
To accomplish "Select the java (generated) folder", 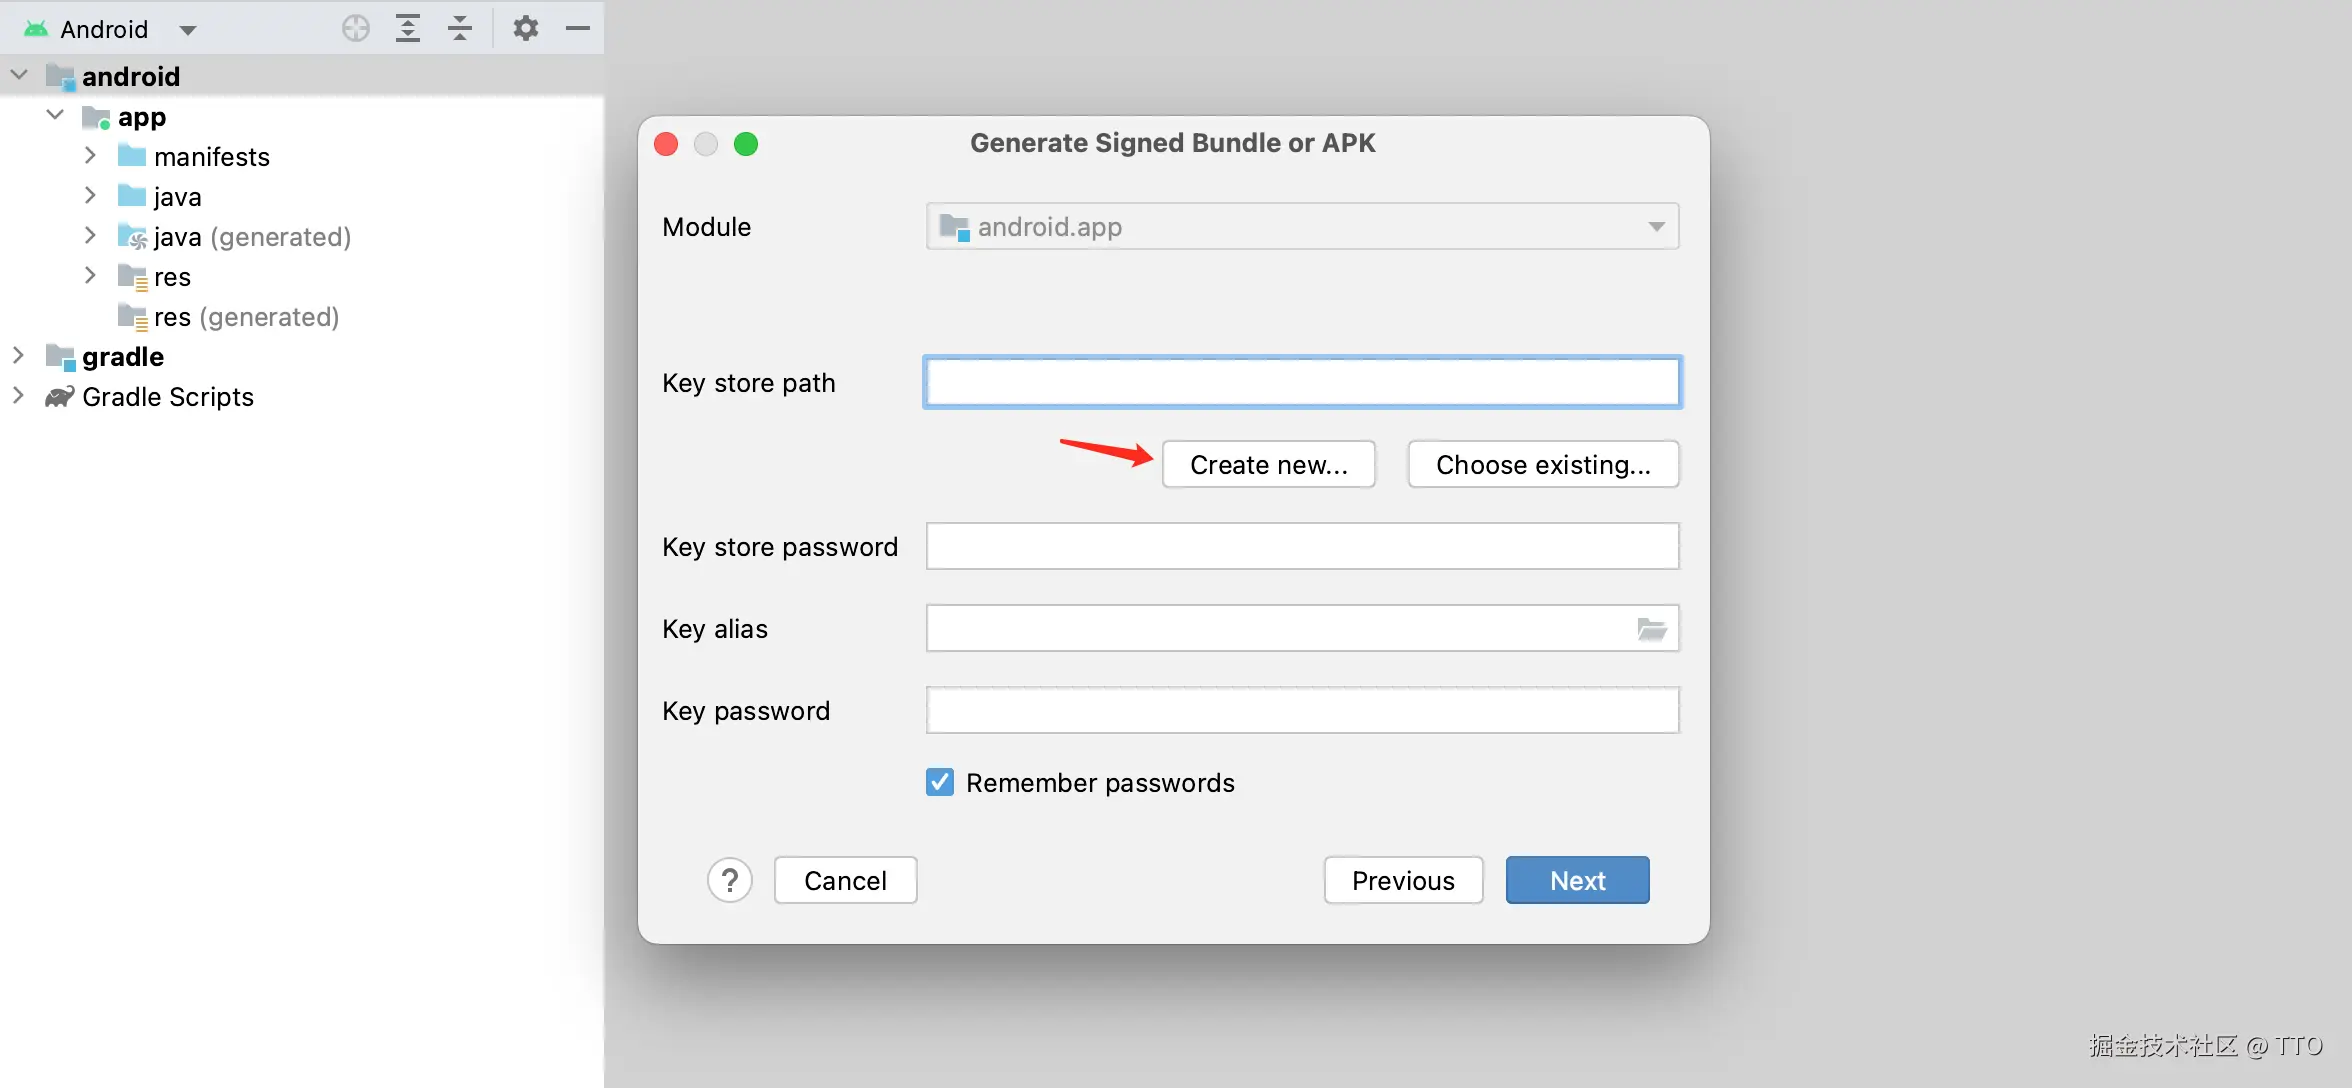I will tap(251, 237).
